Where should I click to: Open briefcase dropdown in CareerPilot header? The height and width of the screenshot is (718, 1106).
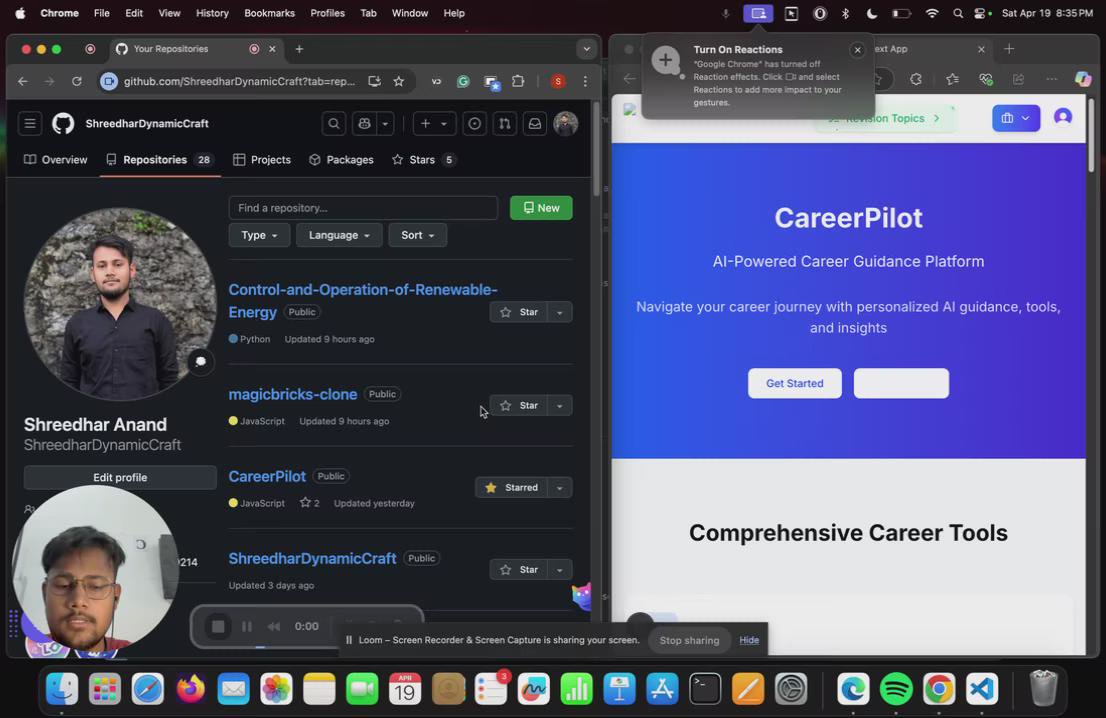pos(1016,118)
